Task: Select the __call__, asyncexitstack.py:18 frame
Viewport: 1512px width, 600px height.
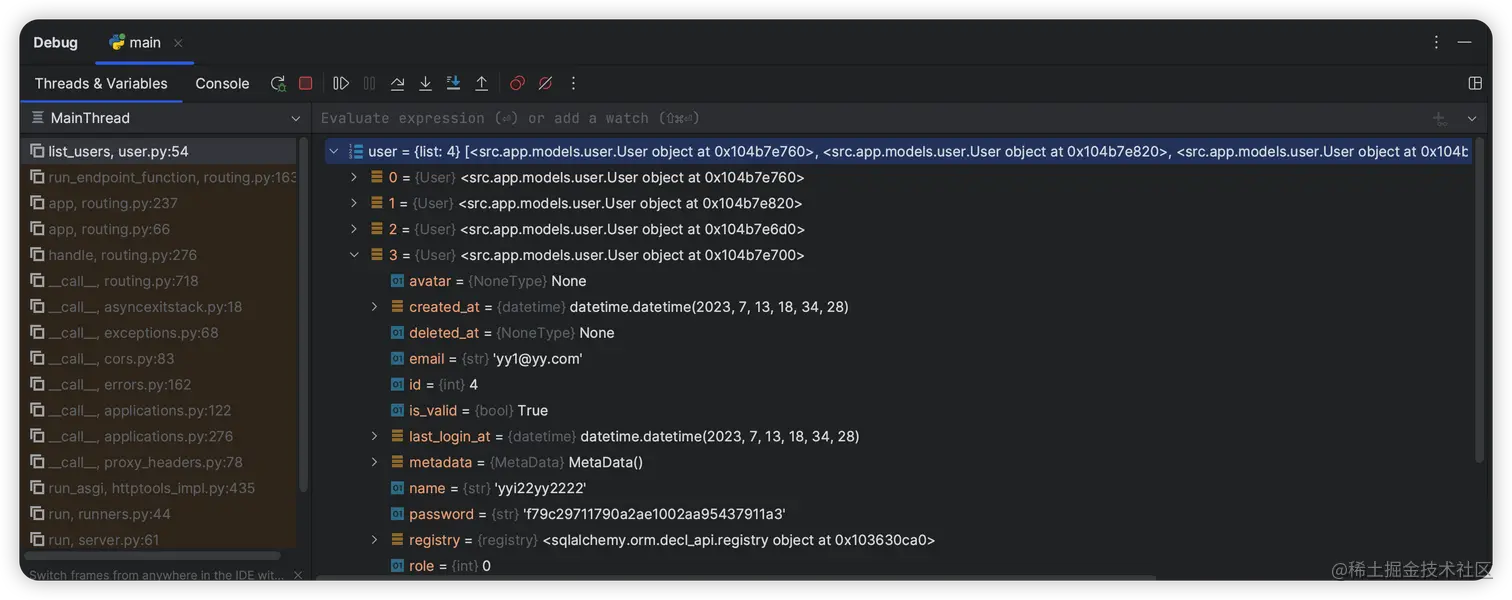Action: [x=160, y=308]
